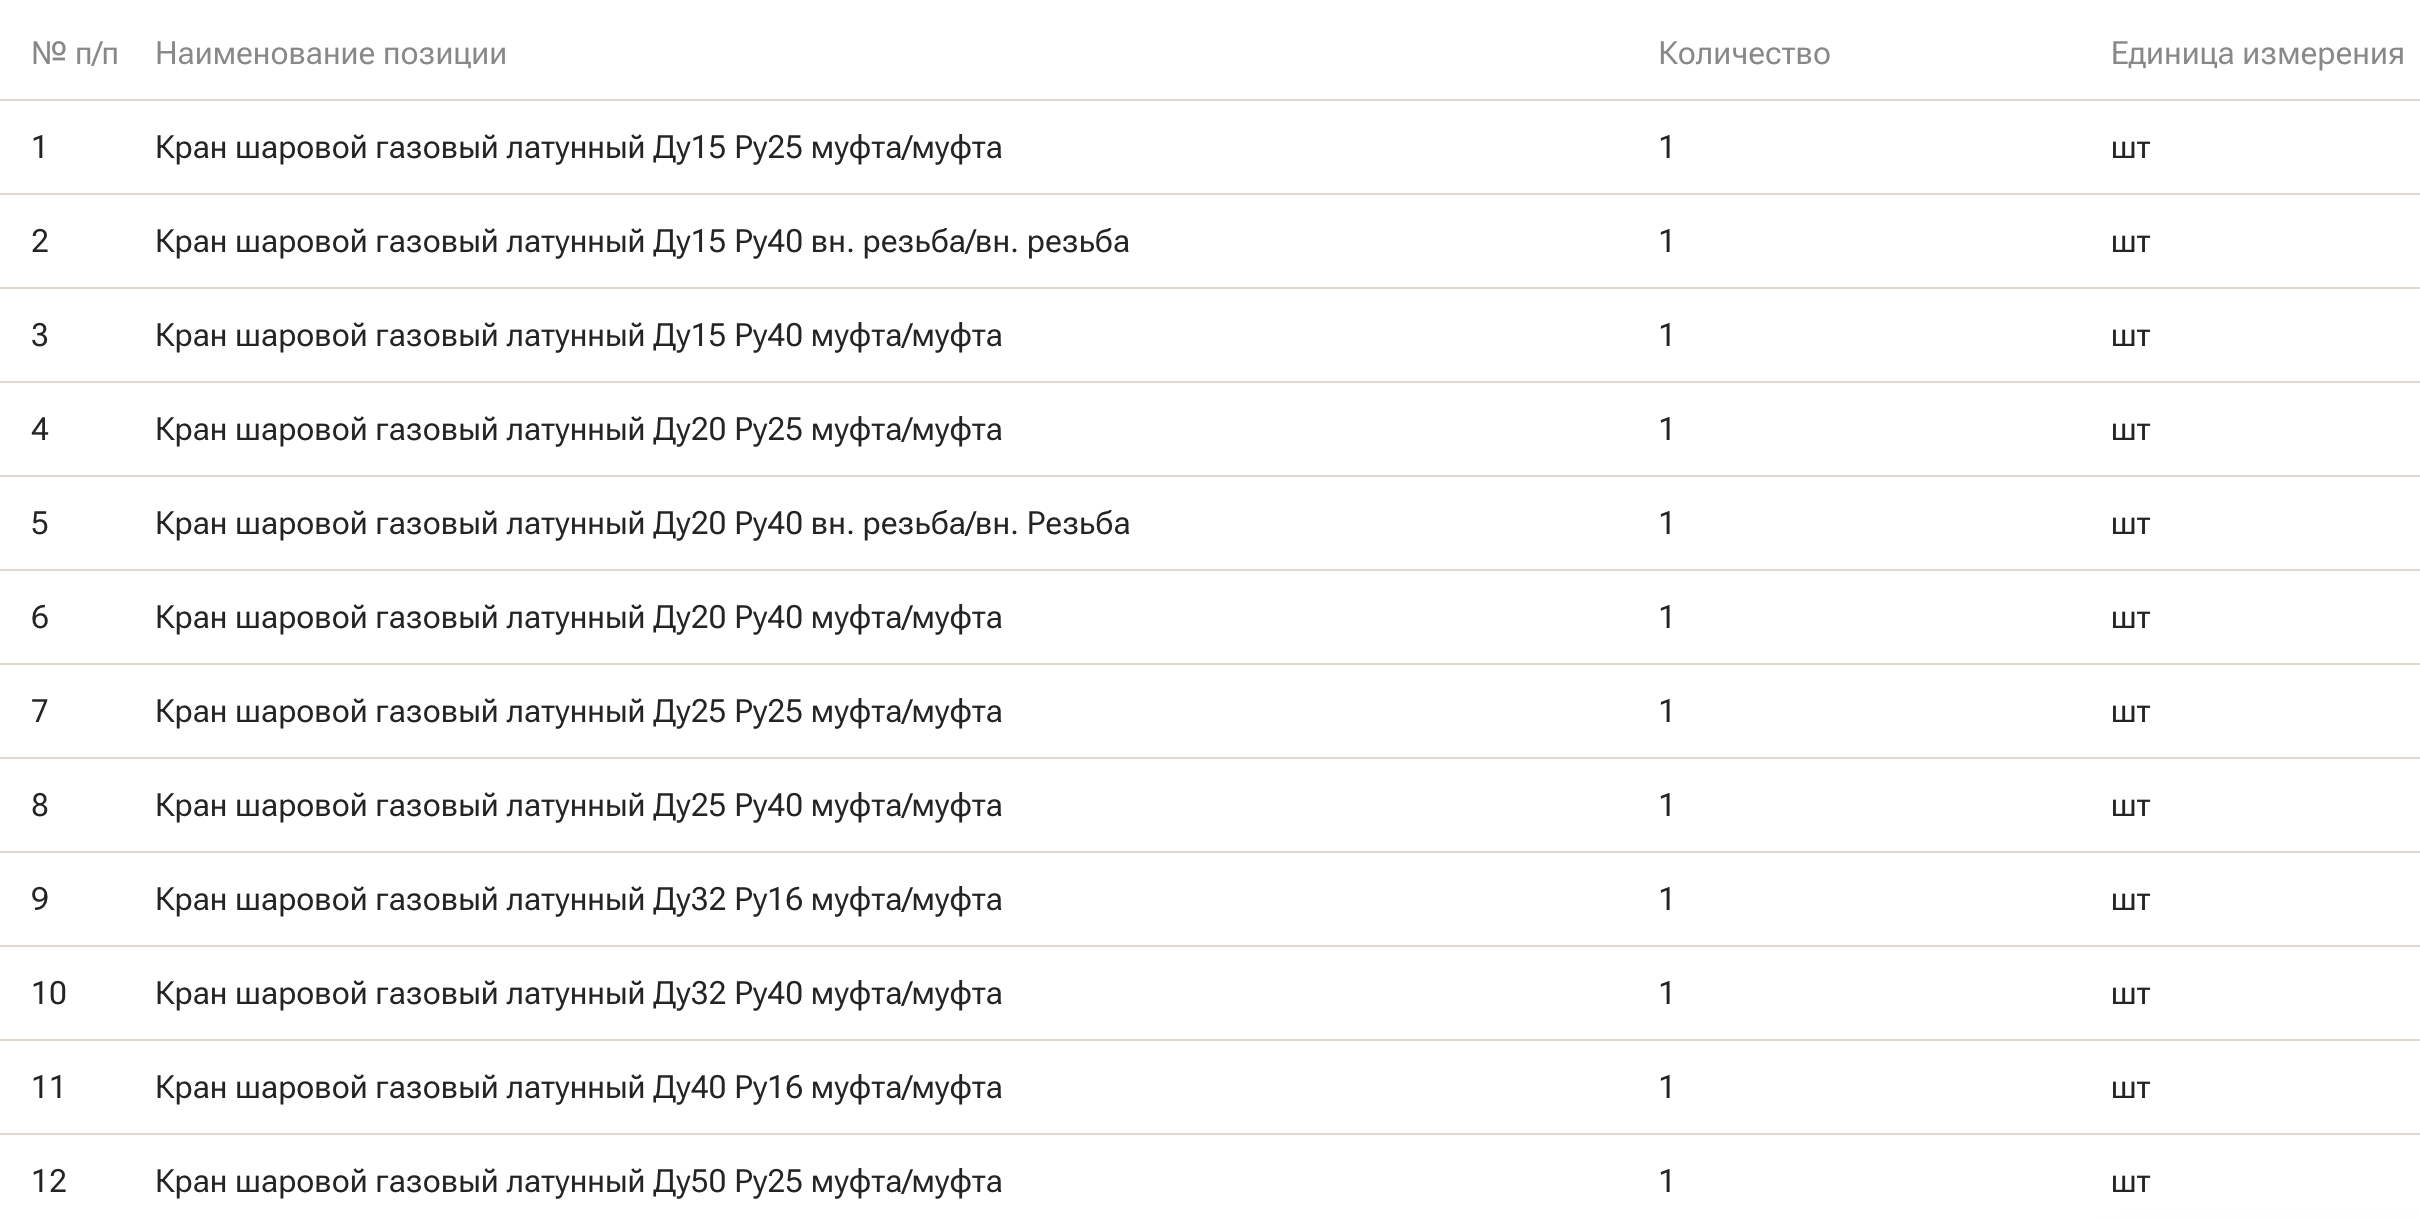The image size is (2420, 1220).
Task: Click the «№ п/п» column header
Action: [x=74, y=53]
